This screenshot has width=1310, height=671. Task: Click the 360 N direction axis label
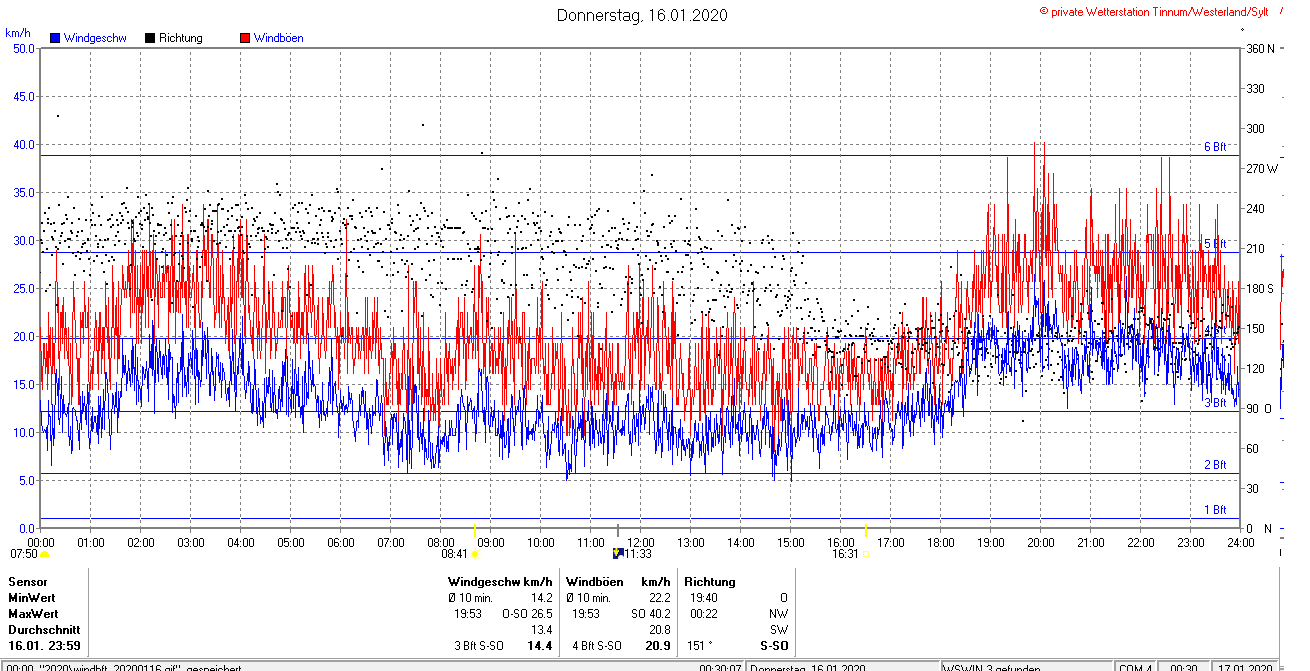pos(1260,48)
